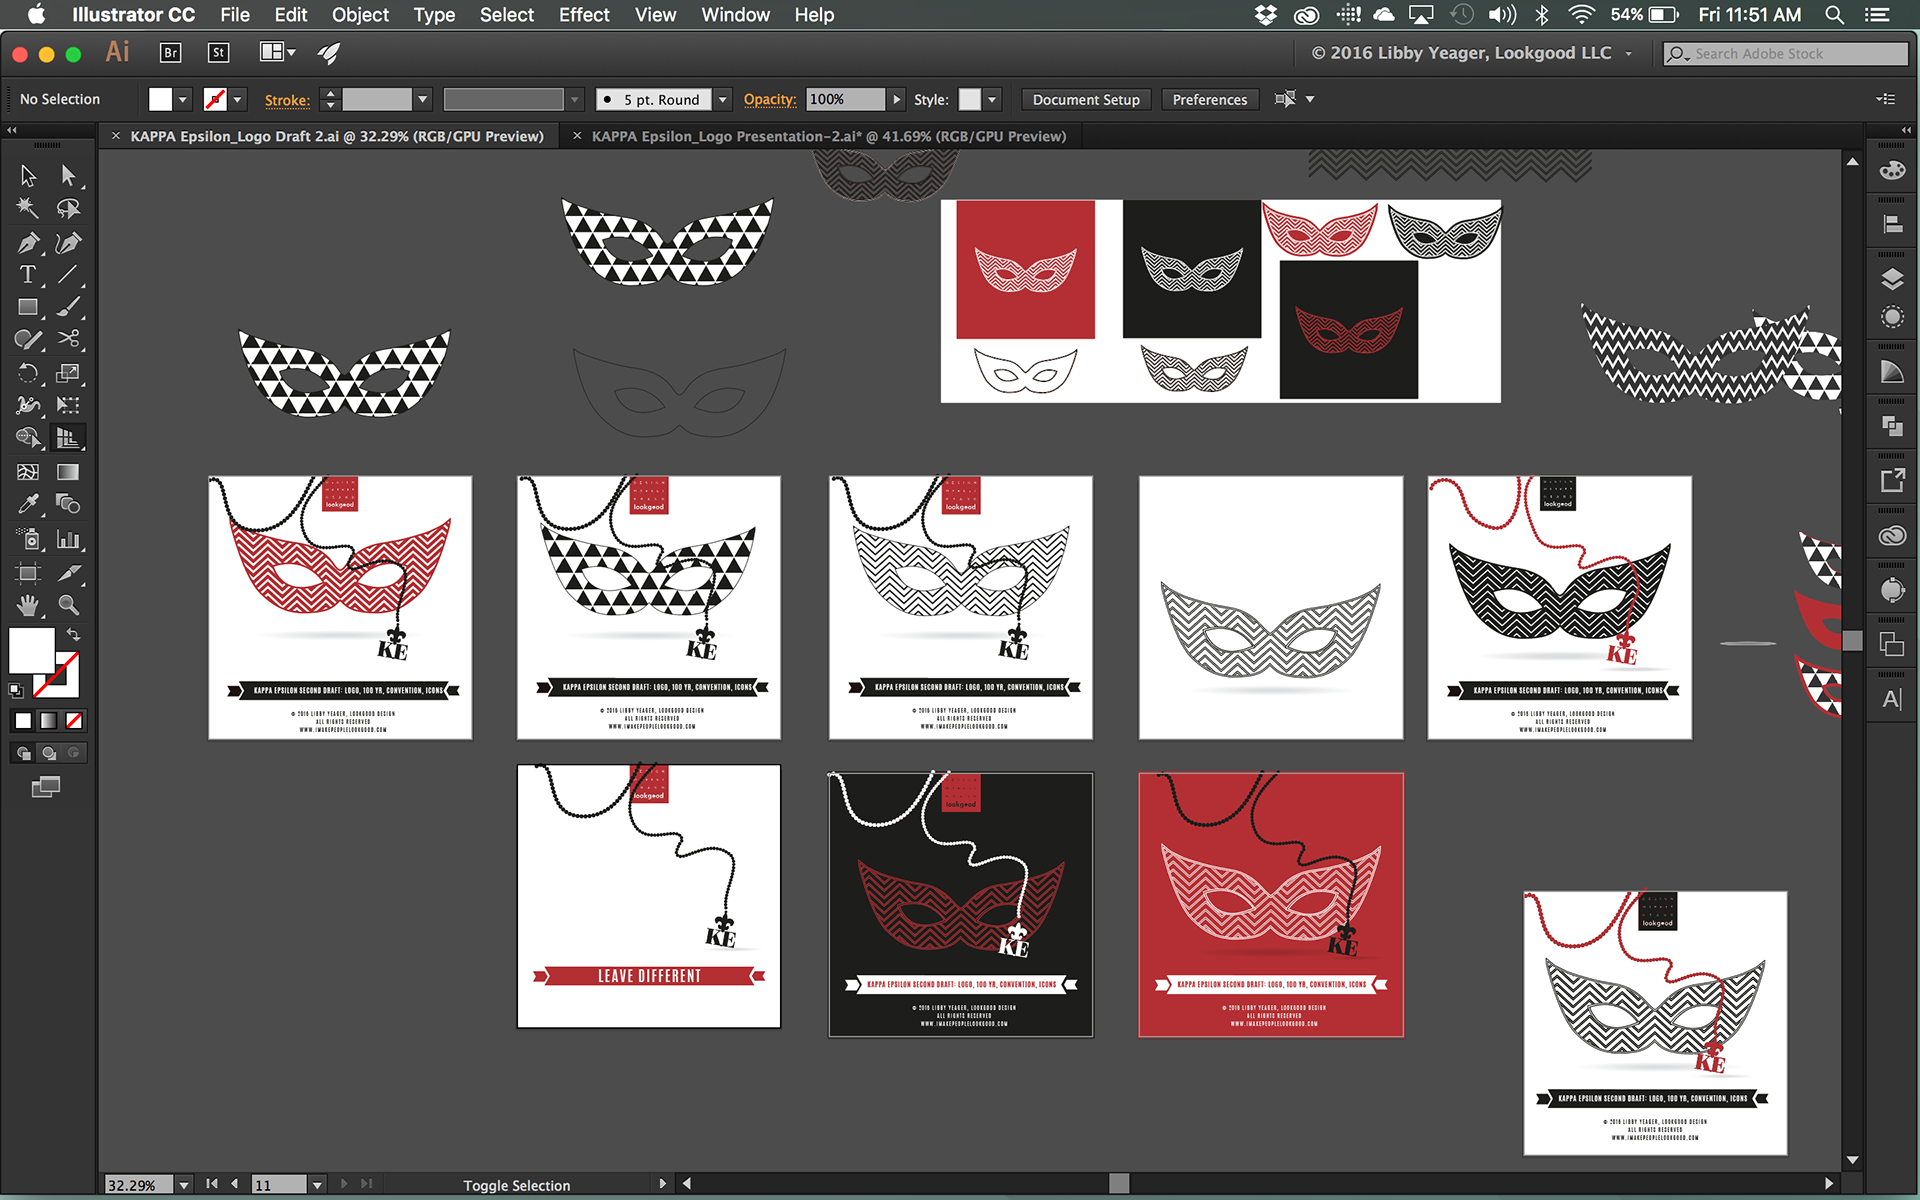Open the stroke color dropdown in control bar
1920x1200 pixels.
point(238,99)
